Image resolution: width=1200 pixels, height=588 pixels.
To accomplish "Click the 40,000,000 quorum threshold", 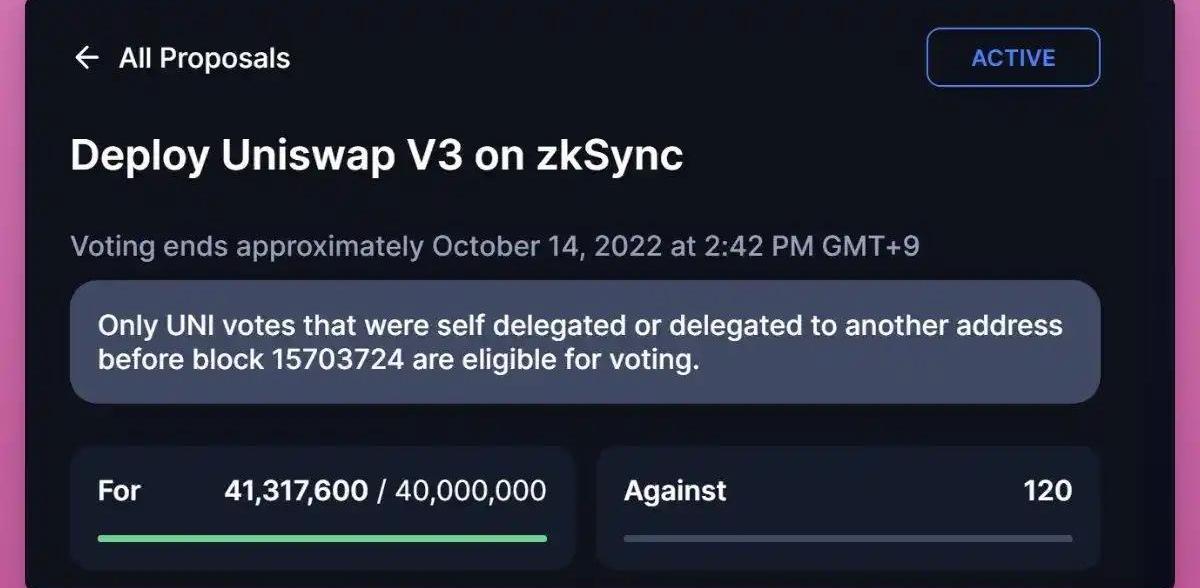I will tap(470, 491).
